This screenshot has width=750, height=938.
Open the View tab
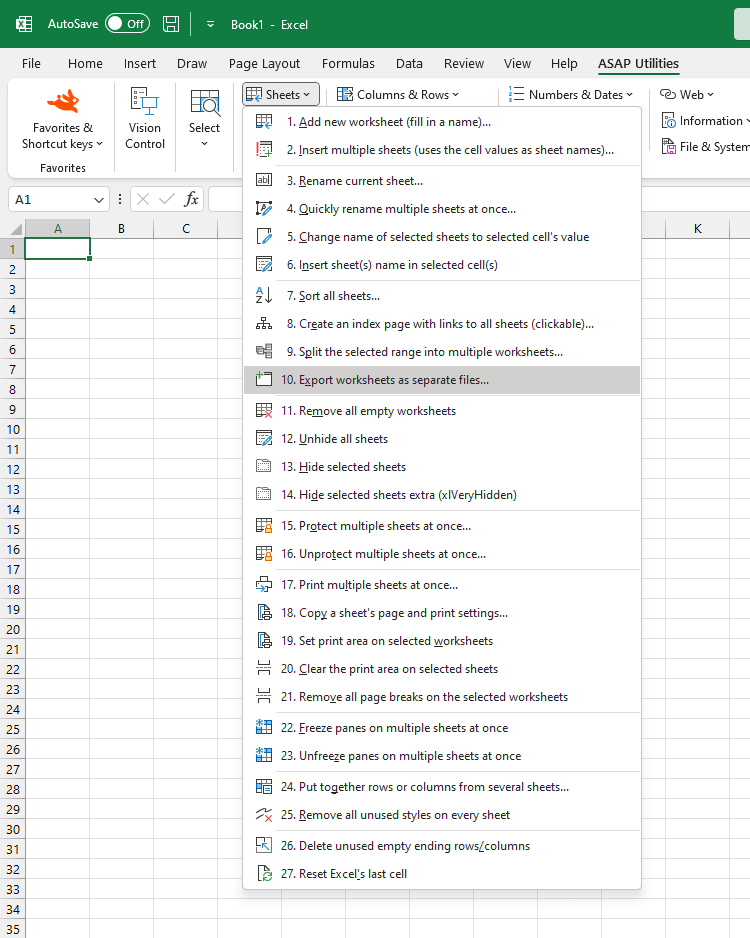click(517, 63)
